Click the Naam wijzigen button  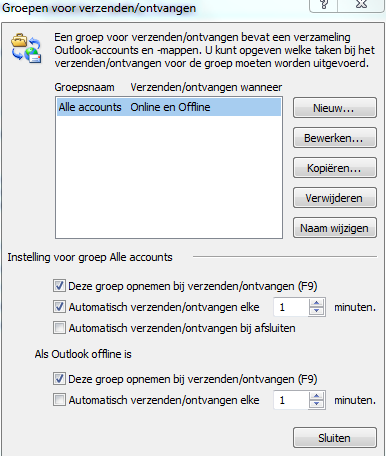pos(335,228)
